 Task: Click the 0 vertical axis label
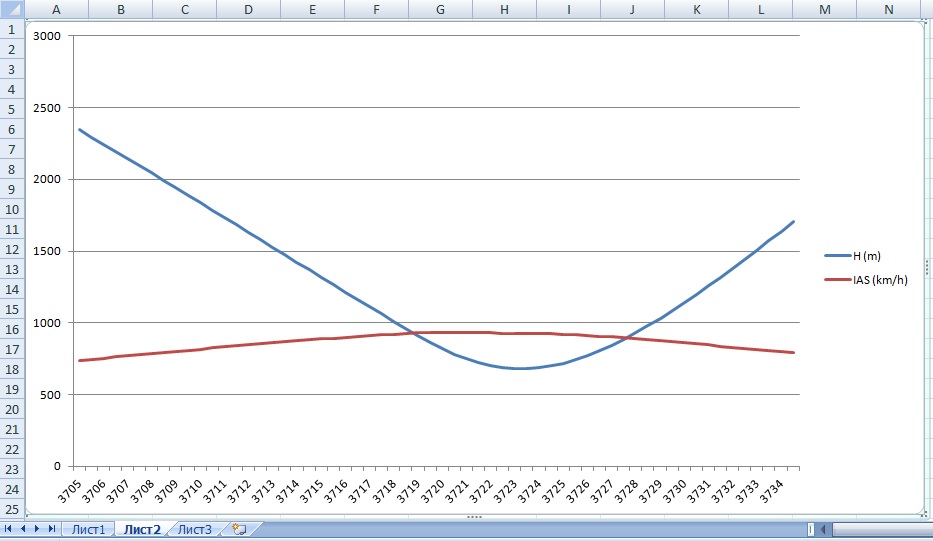pyautogui.click(x=57, y=466)
